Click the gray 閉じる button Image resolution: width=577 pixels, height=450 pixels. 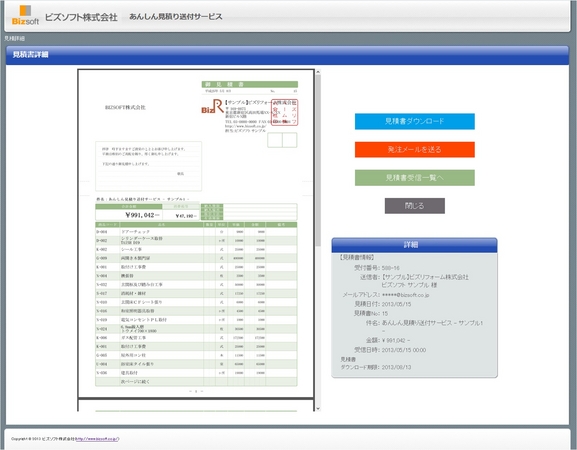tap(415, 206)
